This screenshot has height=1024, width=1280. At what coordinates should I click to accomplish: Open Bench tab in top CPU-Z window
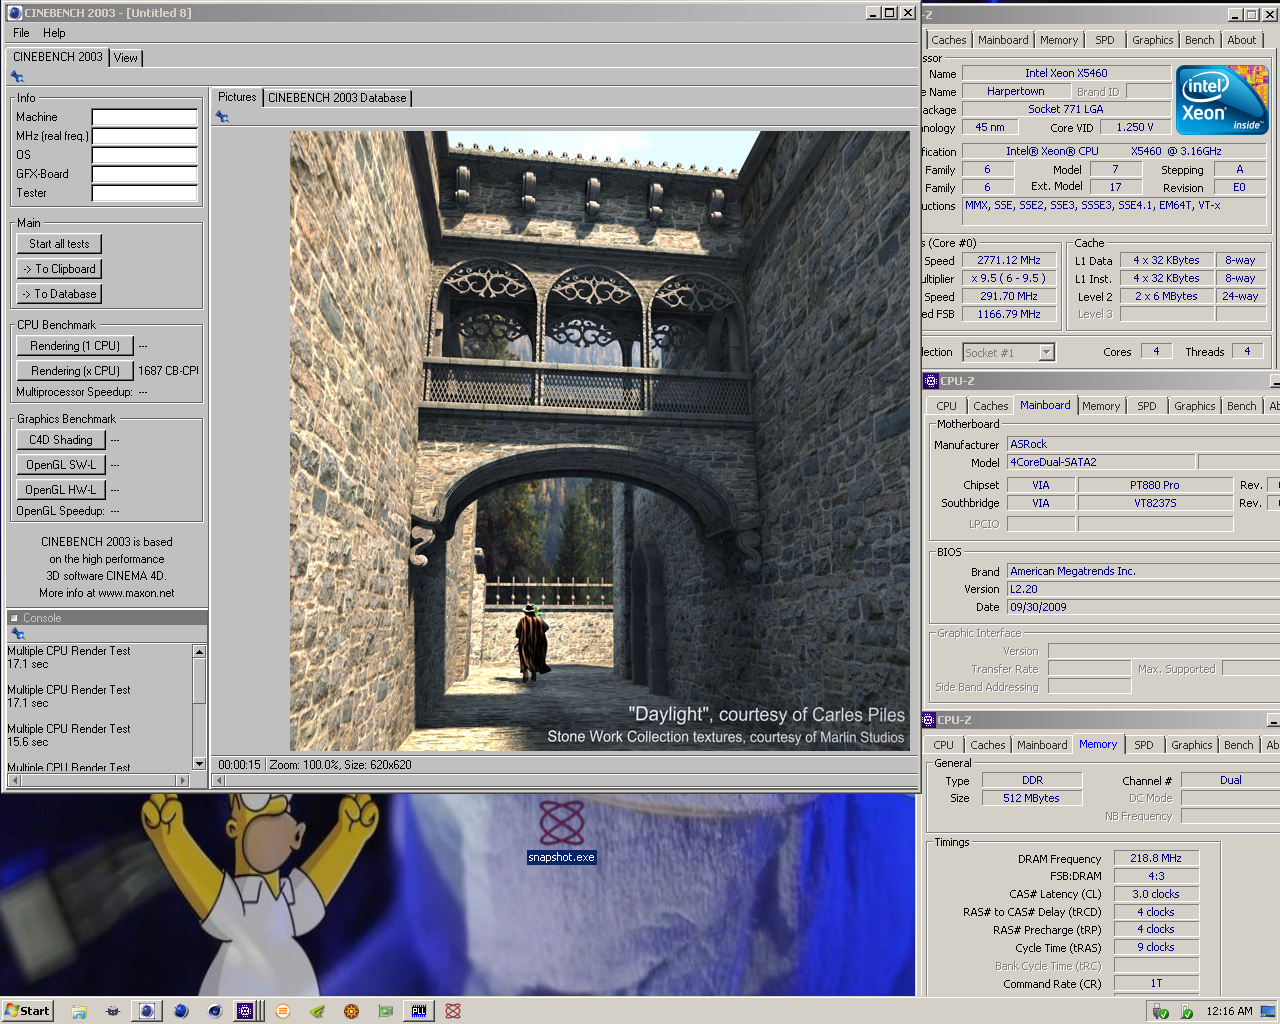[x=1200, y=40]
